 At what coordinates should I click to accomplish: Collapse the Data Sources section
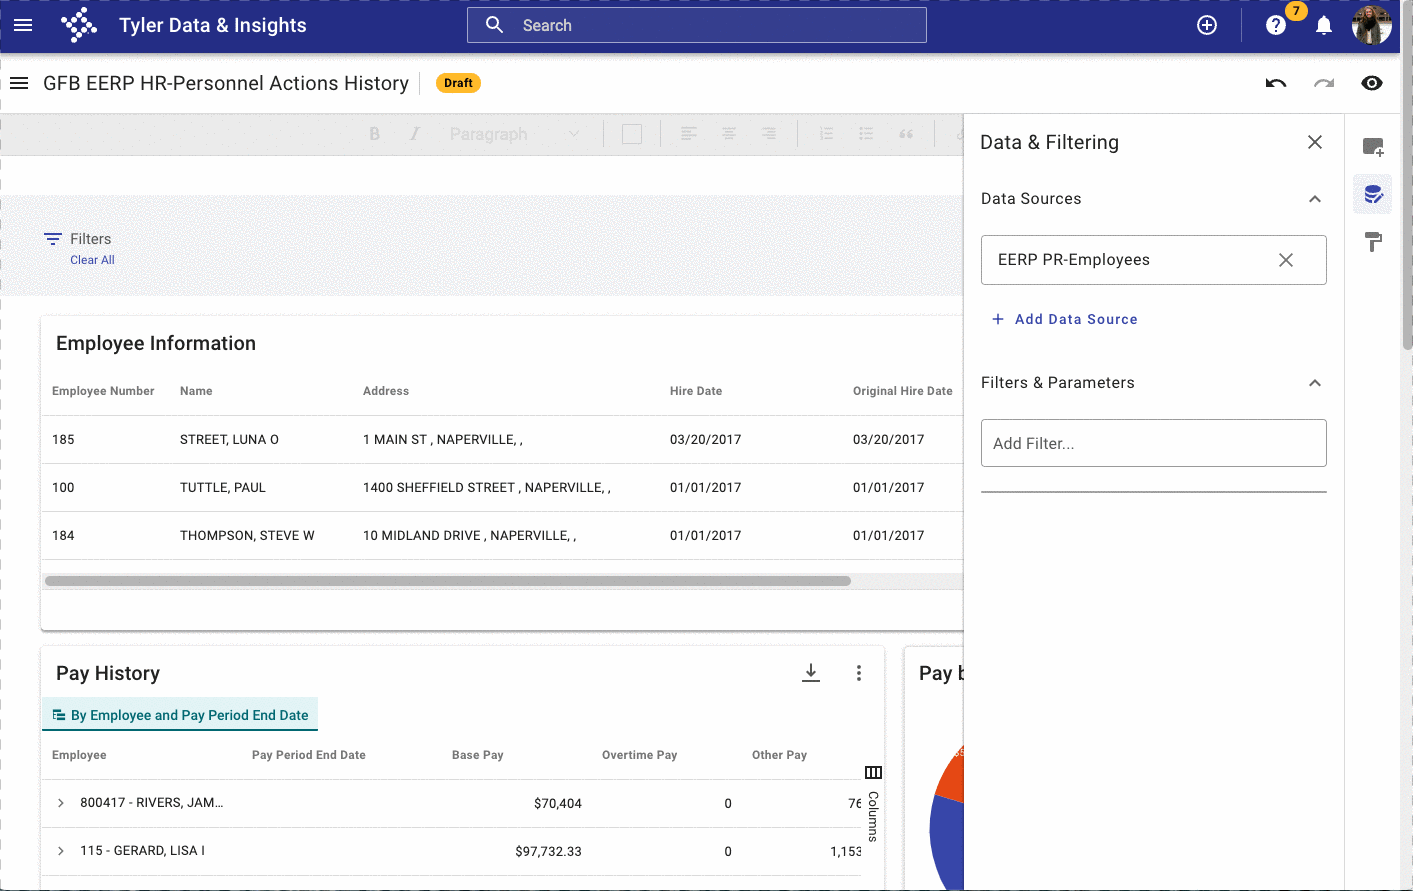pyautogui.click(x=1315, y=199)
